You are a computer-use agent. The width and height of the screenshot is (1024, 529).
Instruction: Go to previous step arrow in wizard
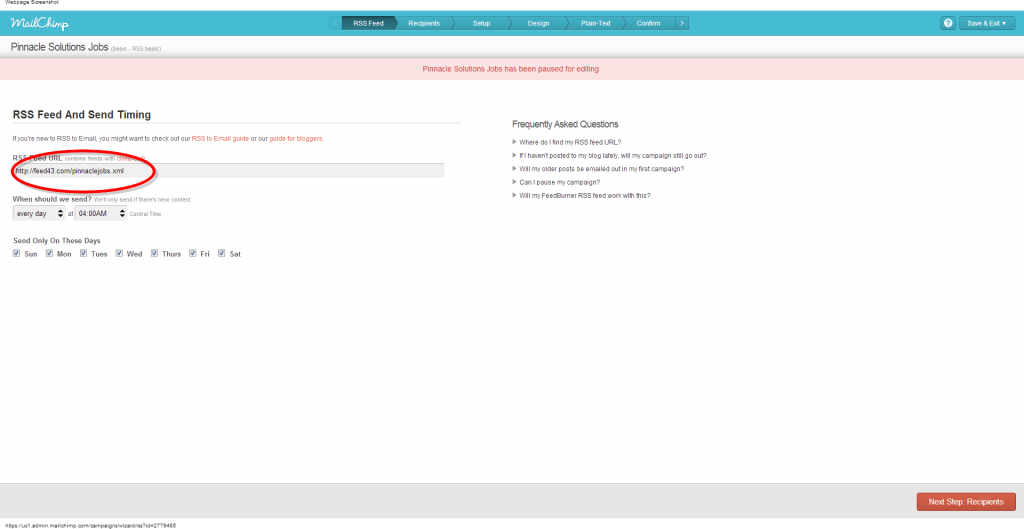(x=334, y=24)
